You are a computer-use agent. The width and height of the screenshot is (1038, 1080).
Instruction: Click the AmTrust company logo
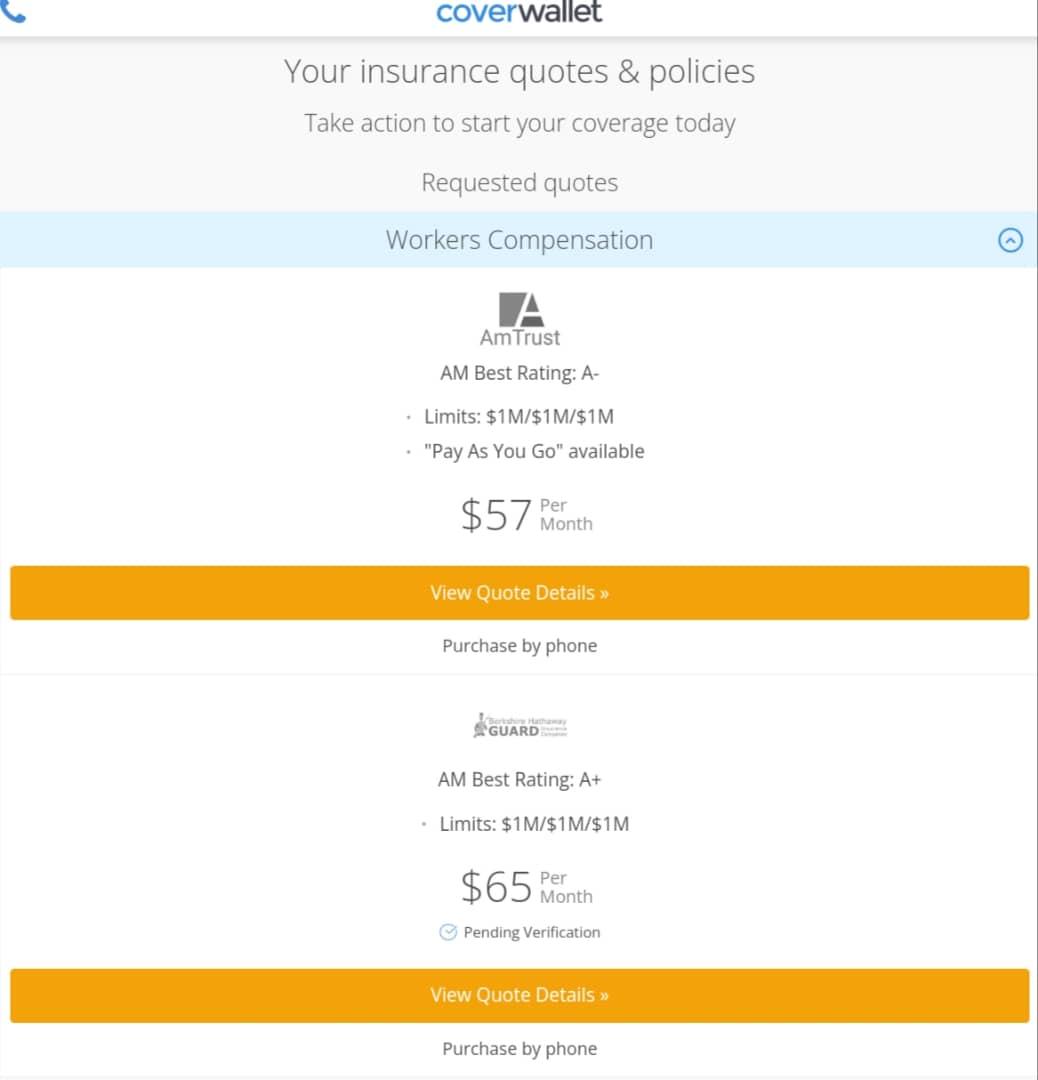pos(520,319)
